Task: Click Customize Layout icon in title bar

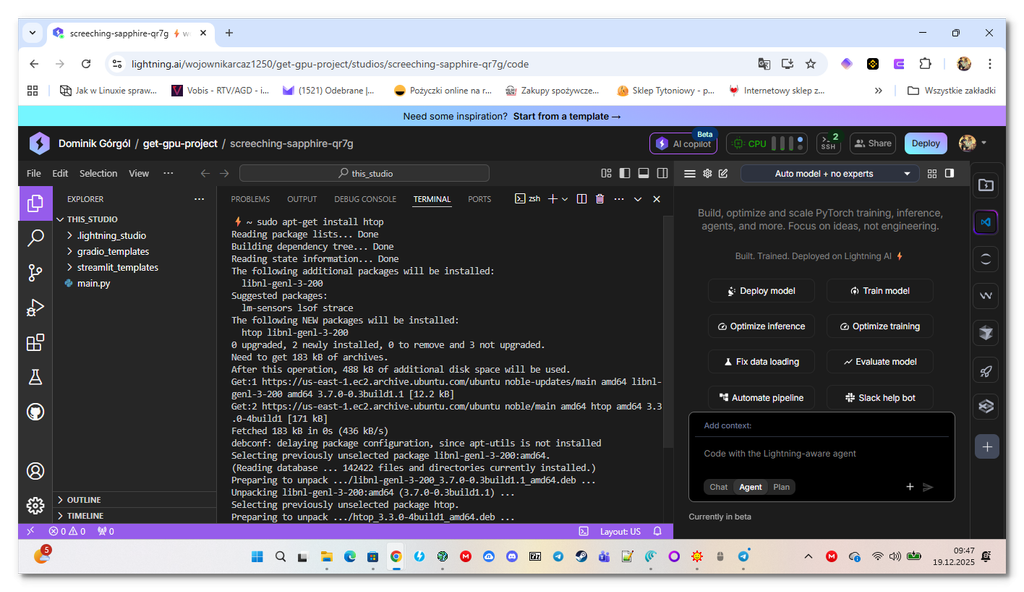Action: pos(606,173)
